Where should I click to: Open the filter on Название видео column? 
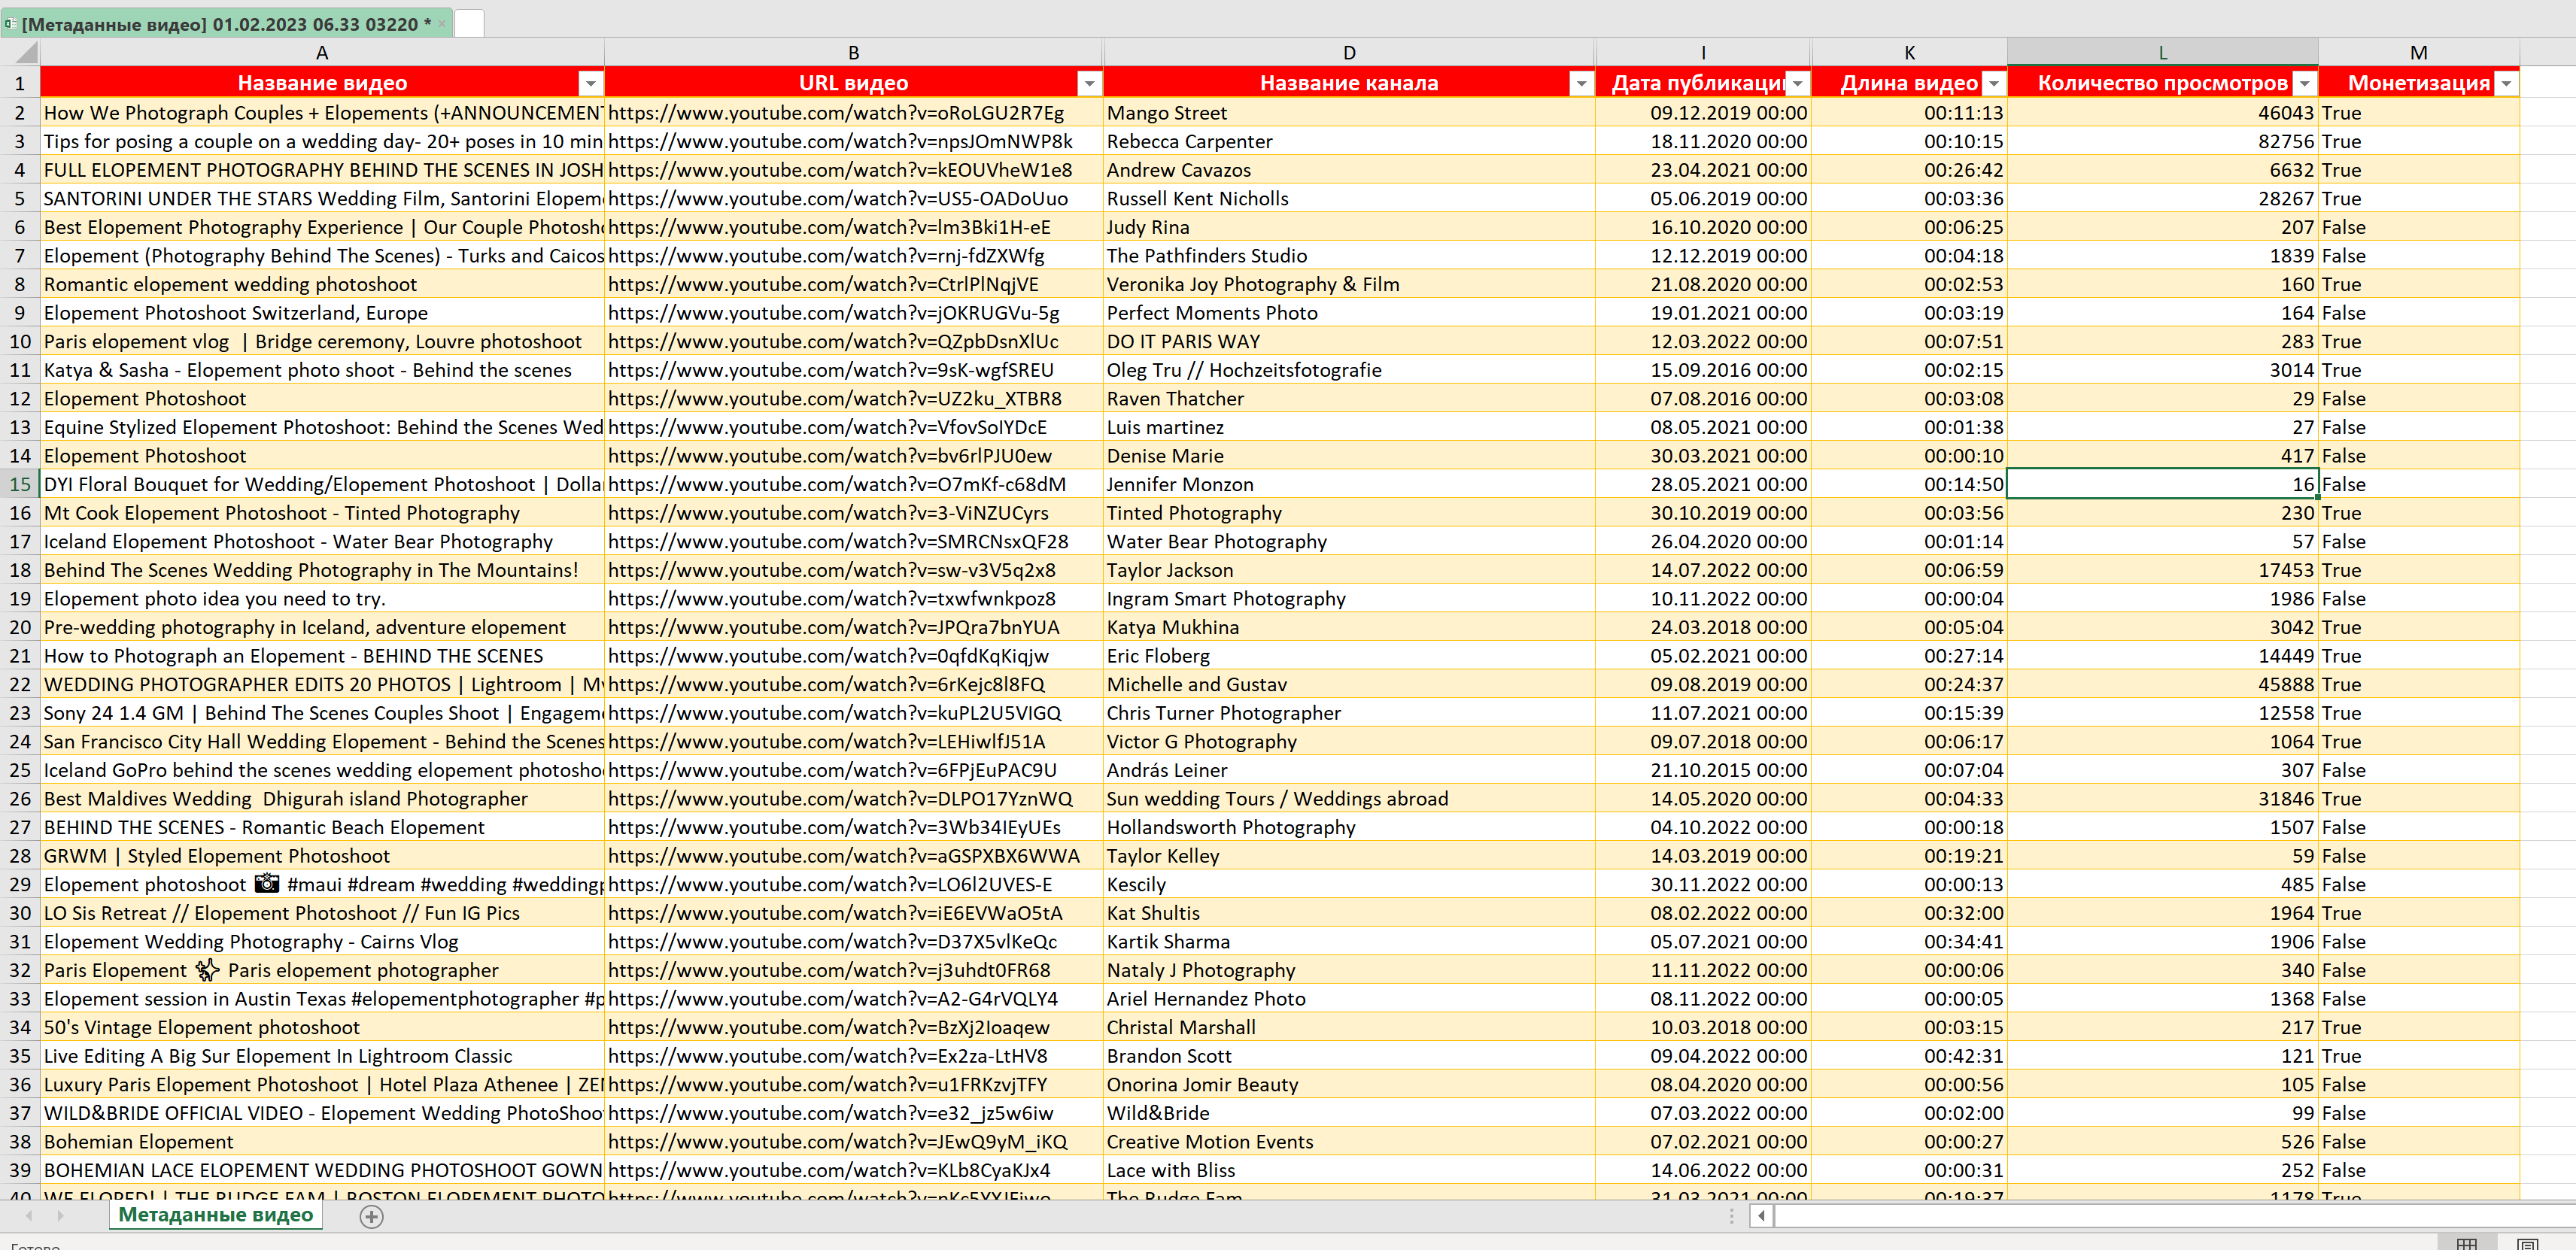(590, 84)
